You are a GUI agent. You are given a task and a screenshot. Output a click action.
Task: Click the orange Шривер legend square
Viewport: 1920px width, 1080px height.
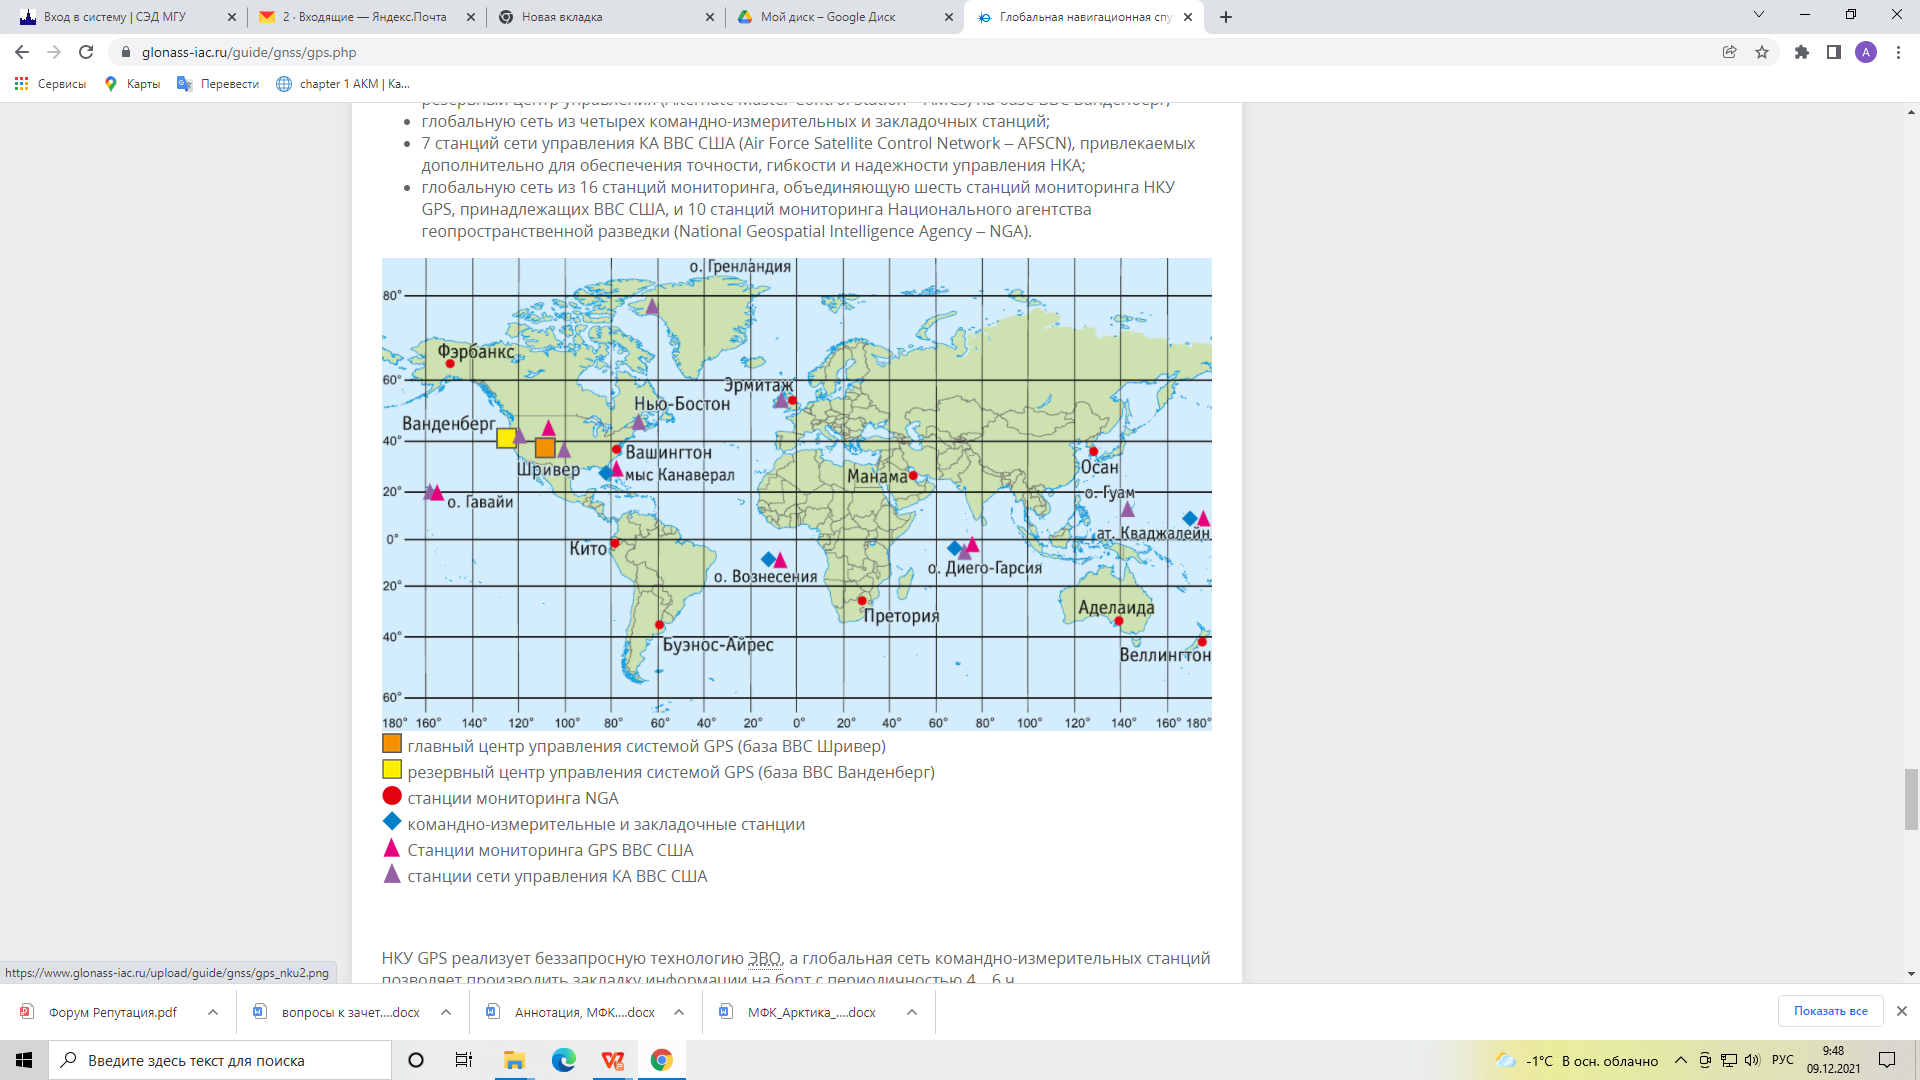pos(392,744)
